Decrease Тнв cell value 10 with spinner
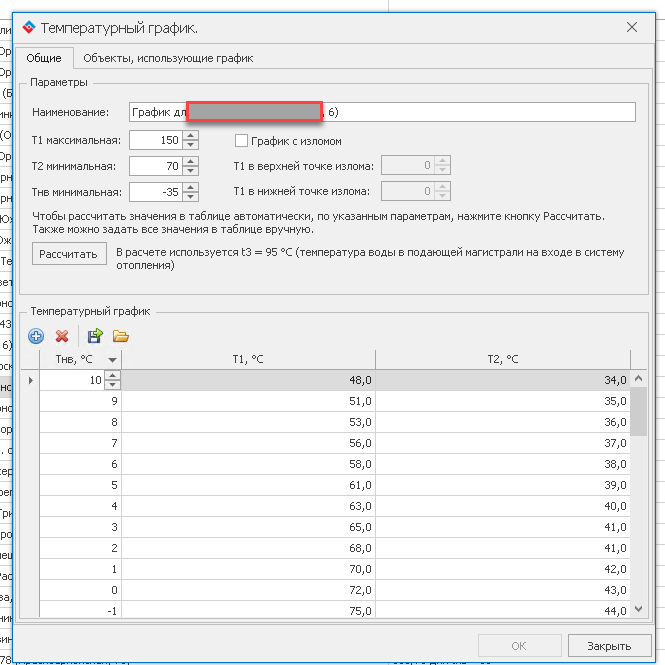 pyautogui.click(x=112, y=385)
